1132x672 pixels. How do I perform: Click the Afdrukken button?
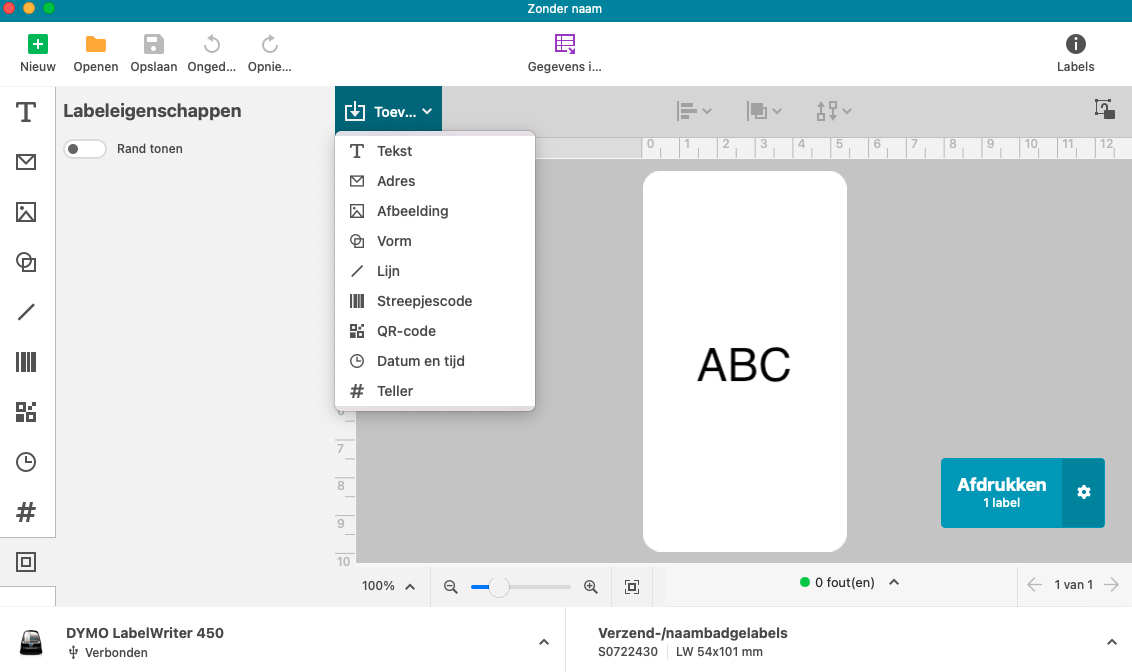pos(1001,492)
